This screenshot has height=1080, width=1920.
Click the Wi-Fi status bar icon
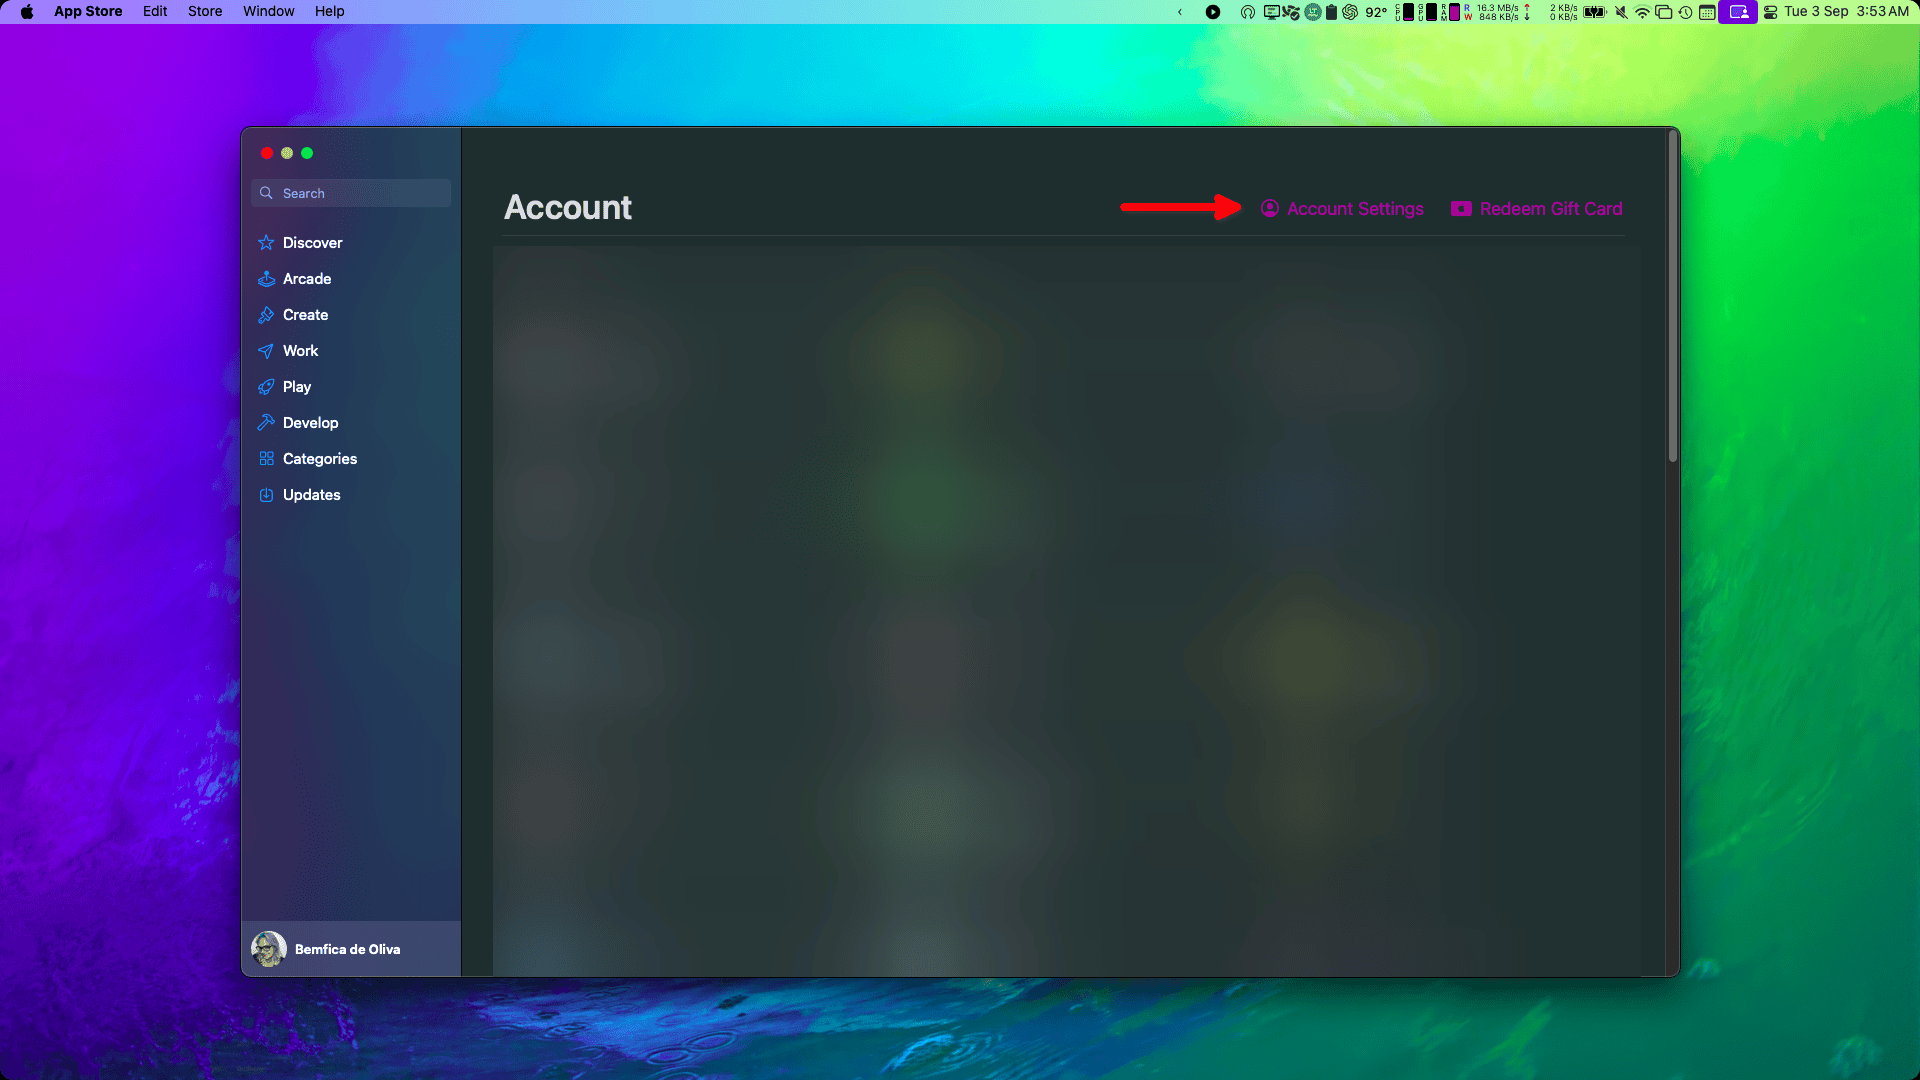[1643, 13]
